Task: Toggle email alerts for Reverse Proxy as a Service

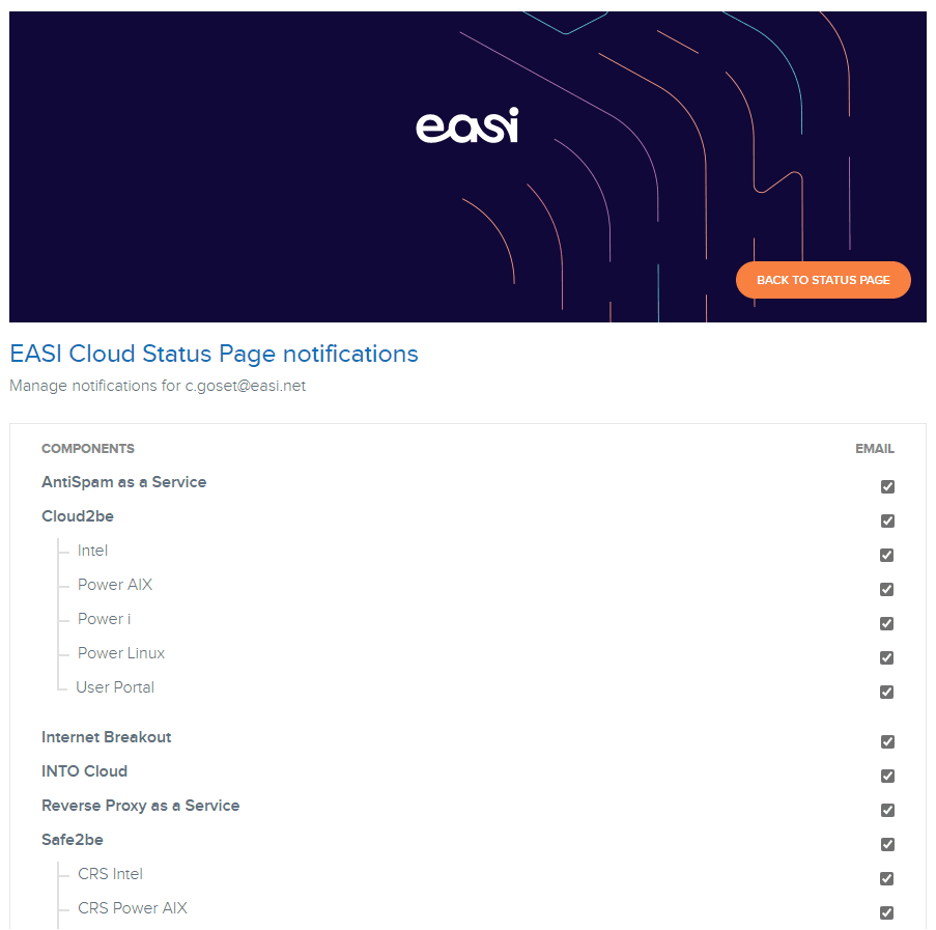Action: [x=887, y=809]
